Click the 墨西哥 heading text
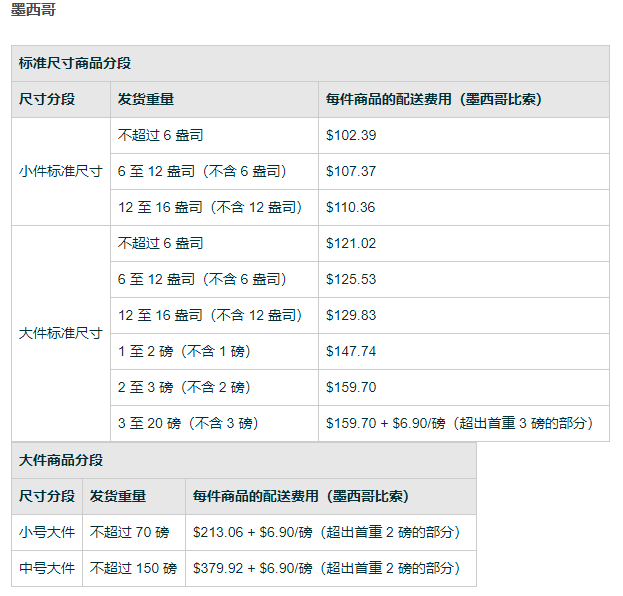Viewport: 623px width, 596px height. (33, 13)
